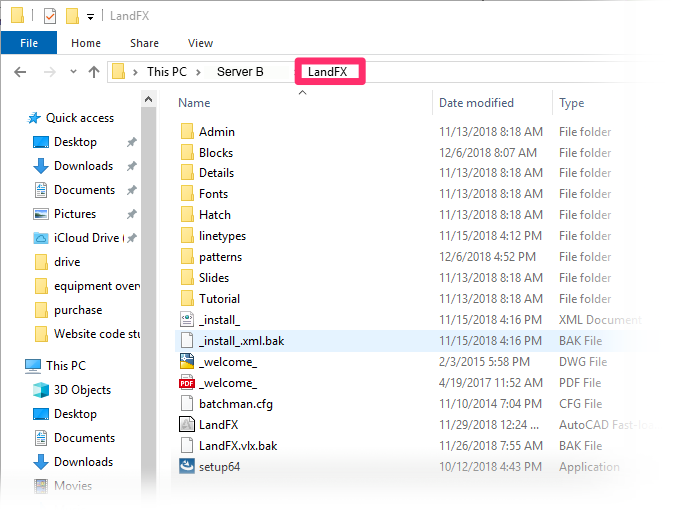Screen dimensions: 693x517
Task: Select the LandFX.vlx.bak file icon
Action: click(187, 445)
